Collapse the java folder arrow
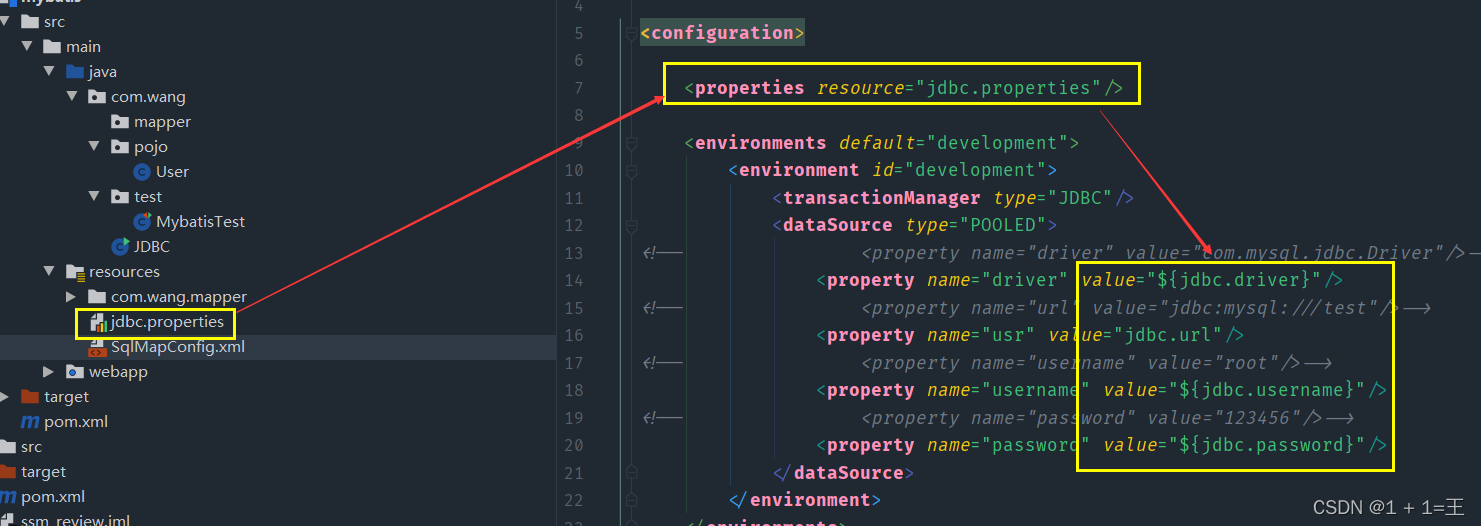This screenshot has height=526, width=1481. pyautogui.click(x=50, y=71)
